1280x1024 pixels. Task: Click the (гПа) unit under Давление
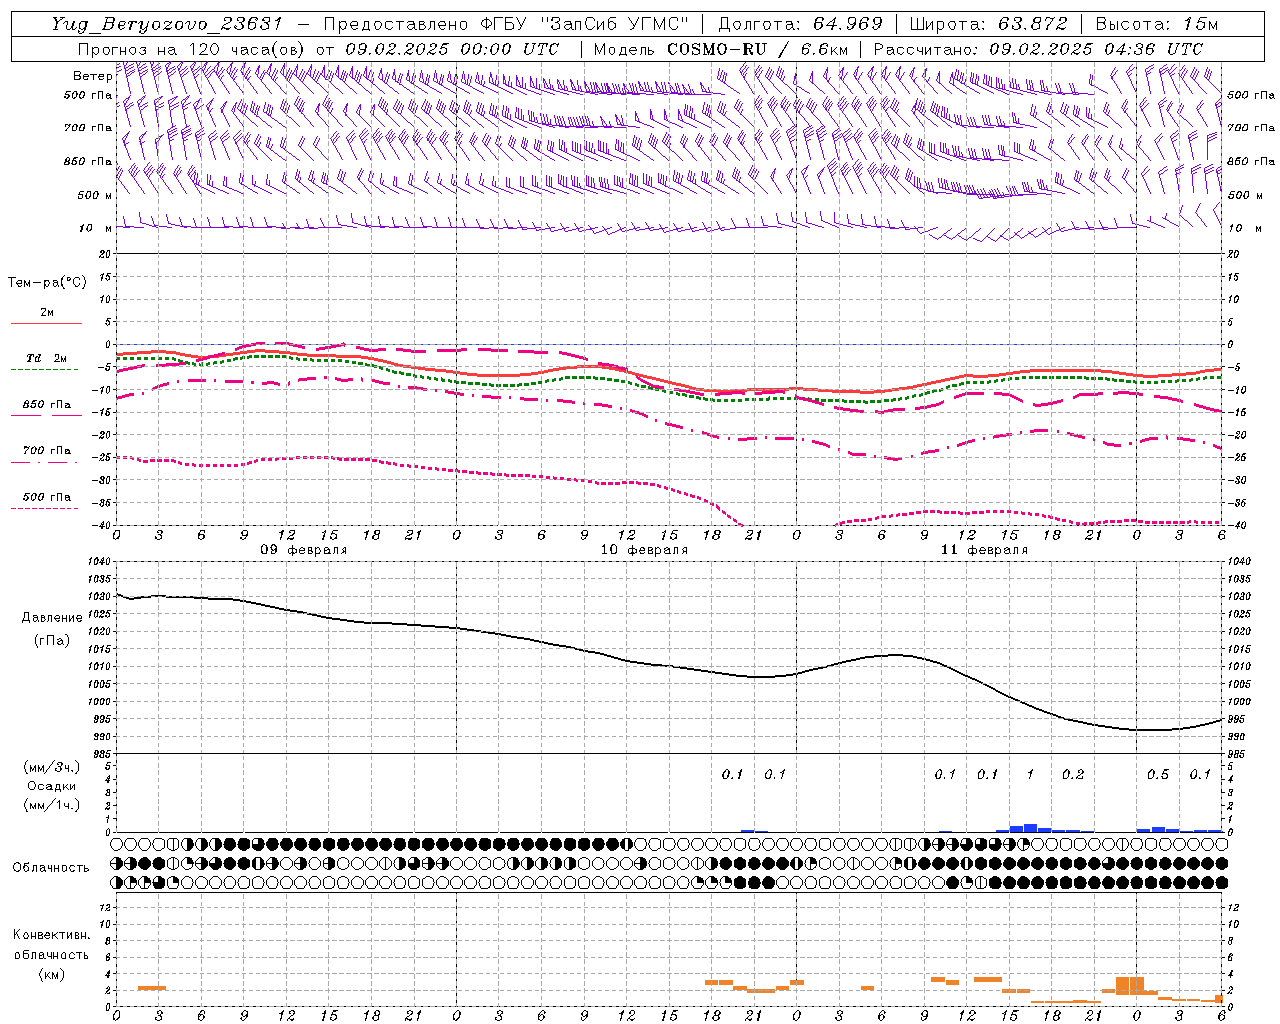(52, 640)
